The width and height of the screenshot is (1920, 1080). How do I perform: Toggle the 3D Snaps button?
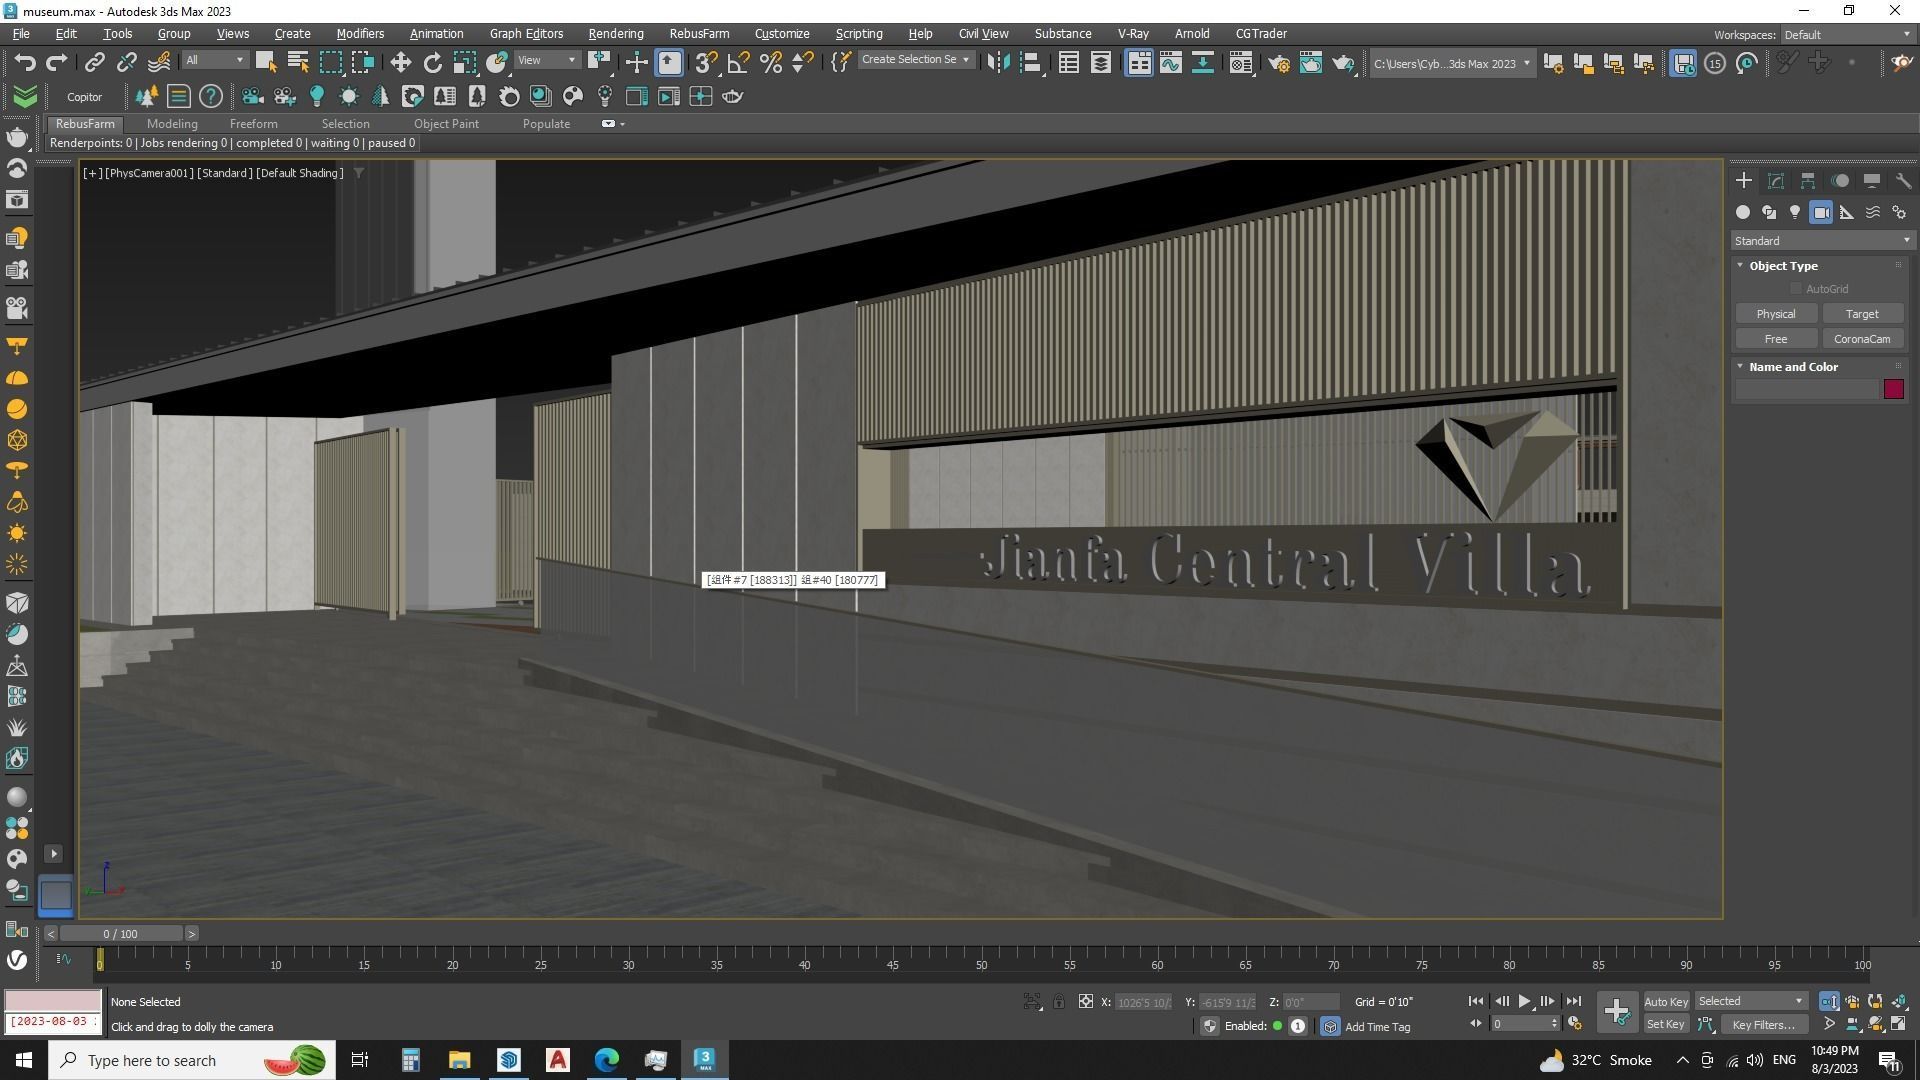(706, 62)
